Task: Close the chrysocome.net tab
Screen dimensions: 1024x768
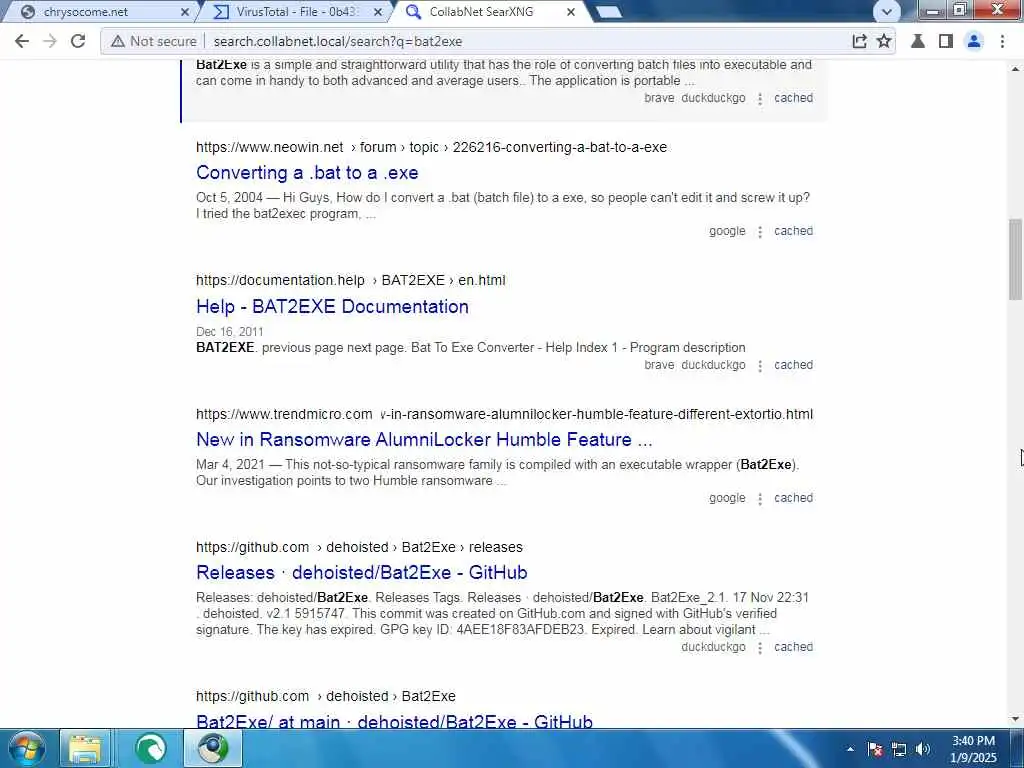Action: [185, 12]
